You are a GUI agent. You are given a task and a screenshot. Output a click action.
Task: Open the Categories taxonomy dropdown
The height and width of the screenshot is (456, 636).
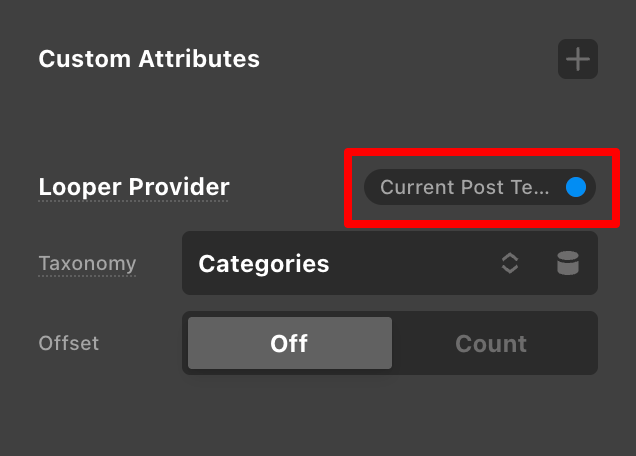point(390,263)
